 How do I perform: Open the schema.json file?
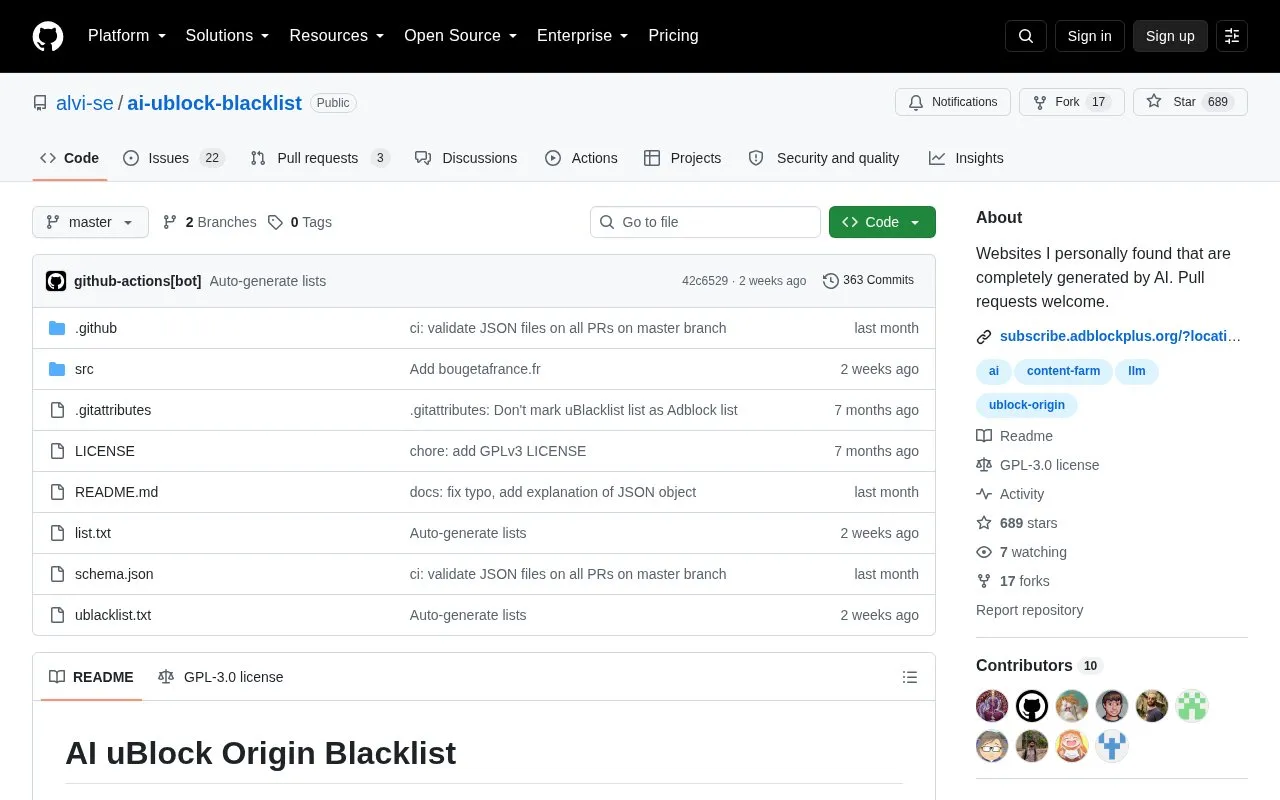click(x=114, y=574)
